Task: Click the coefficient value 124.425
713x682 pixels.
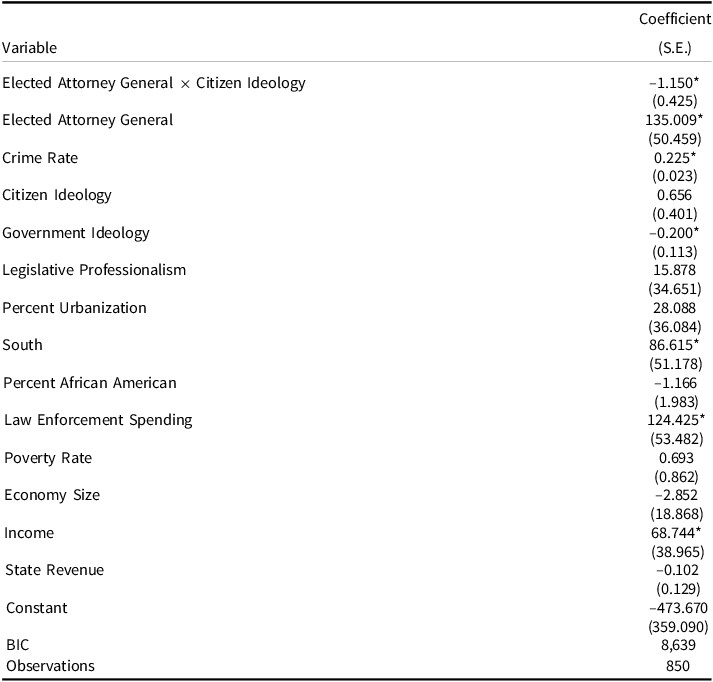Action: (x=674, y=420)
